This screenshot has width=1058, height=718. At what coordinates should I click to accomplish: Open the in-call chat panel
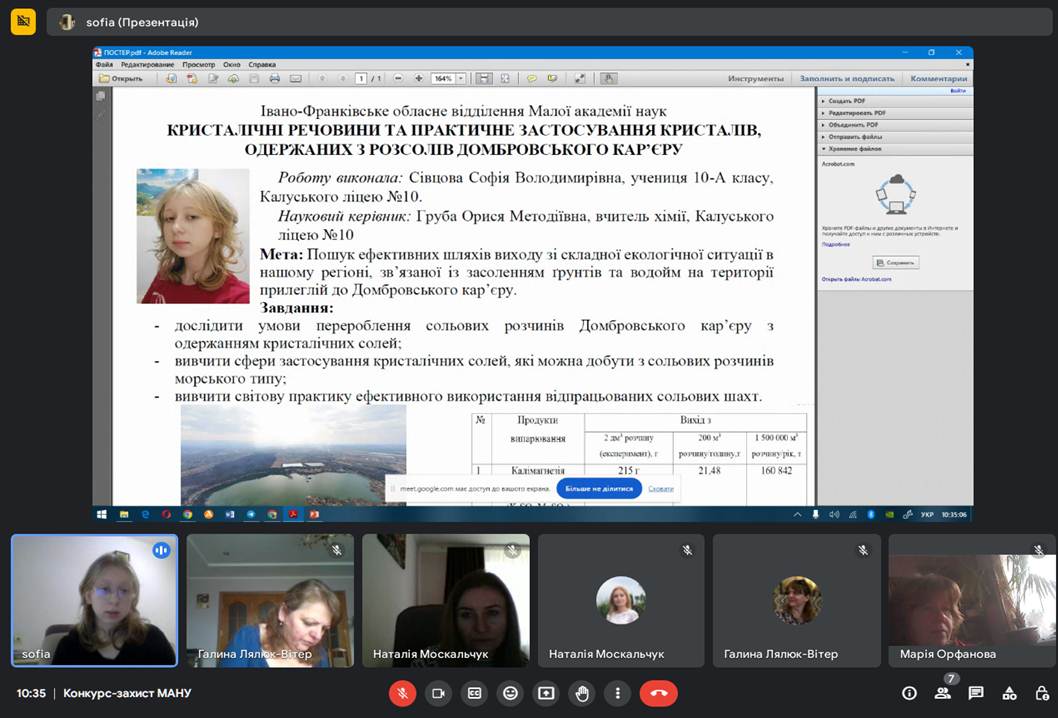point(976,693)
